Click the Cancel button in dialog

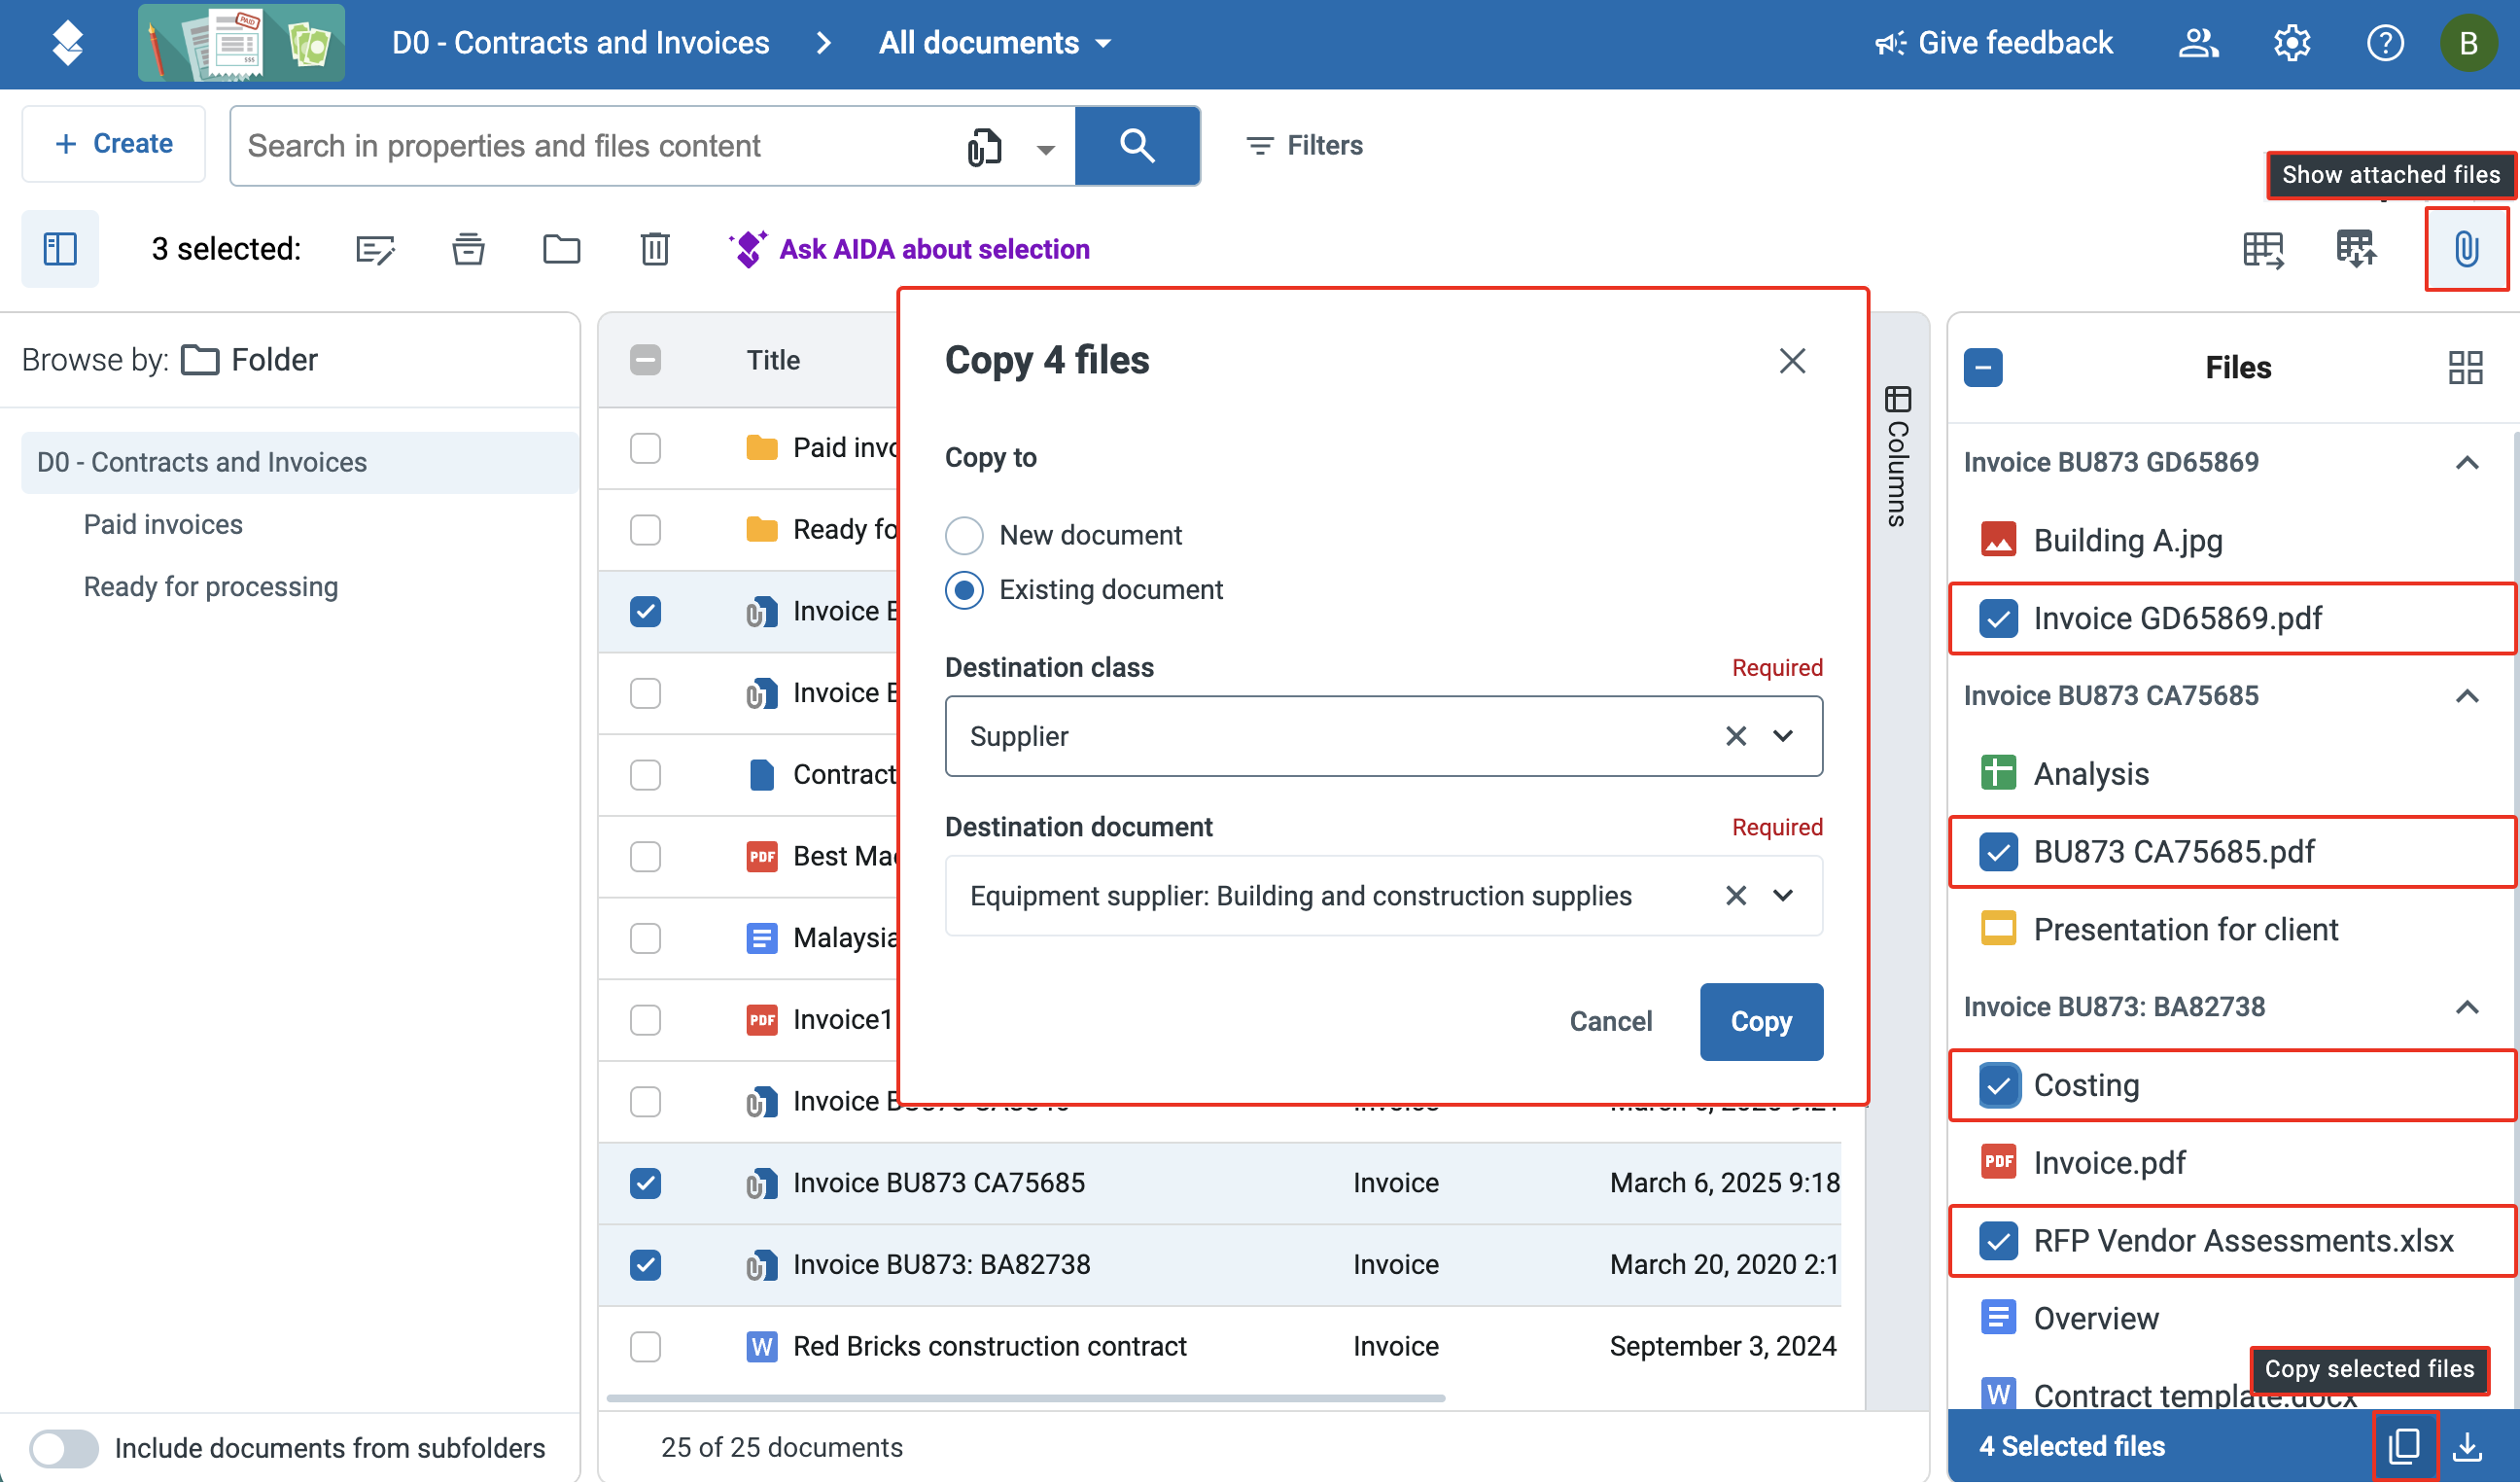[1610, 1022]
